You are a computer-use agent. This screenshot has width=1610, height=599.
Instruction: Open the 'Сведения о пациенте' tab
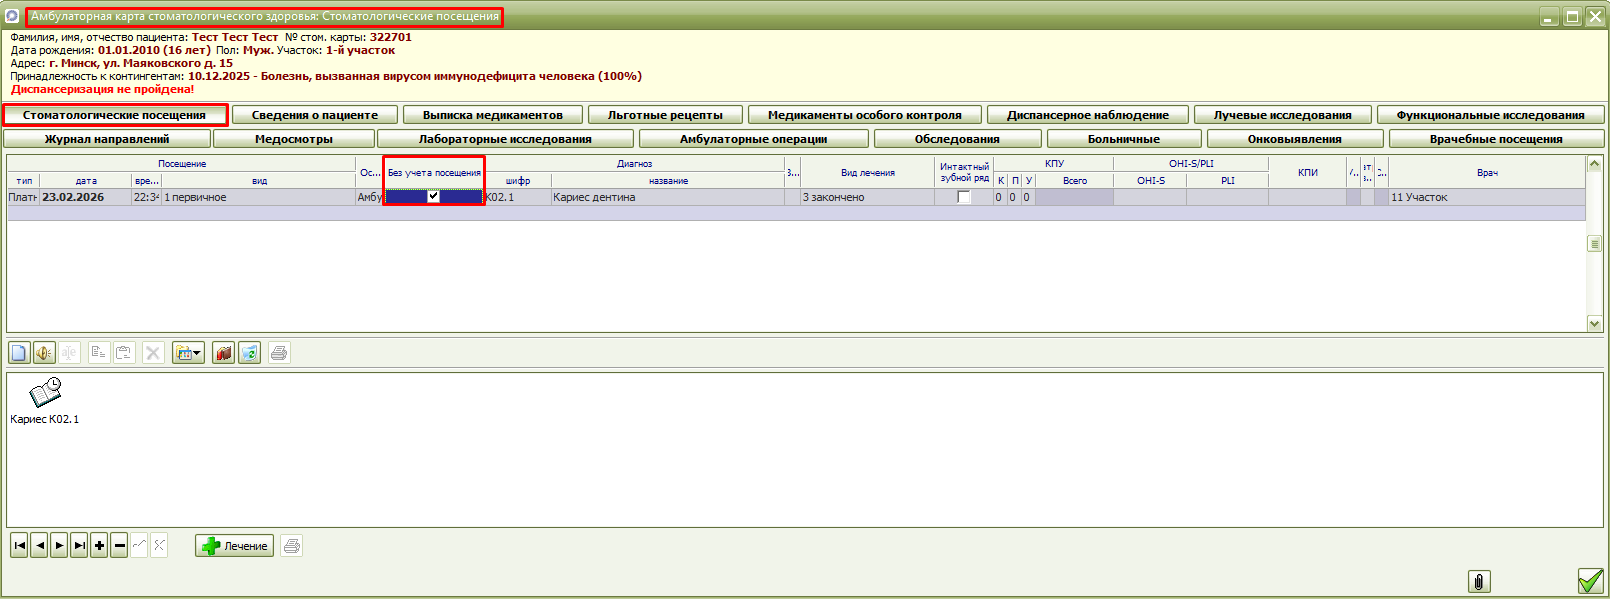[x=315, y=115]
